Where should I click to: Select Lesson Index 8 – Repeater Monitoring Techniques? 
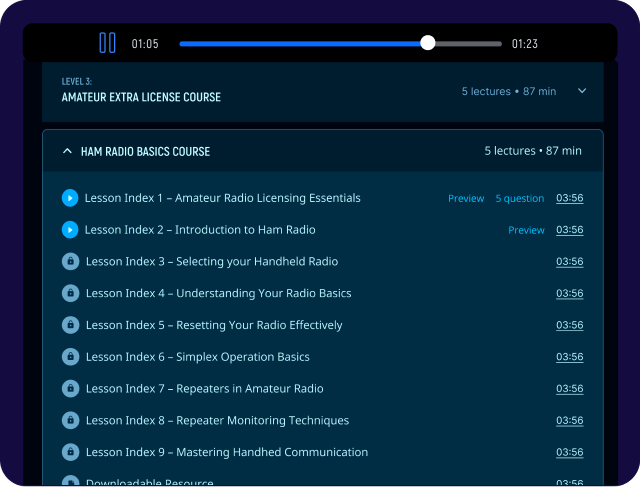click(217, 420)
